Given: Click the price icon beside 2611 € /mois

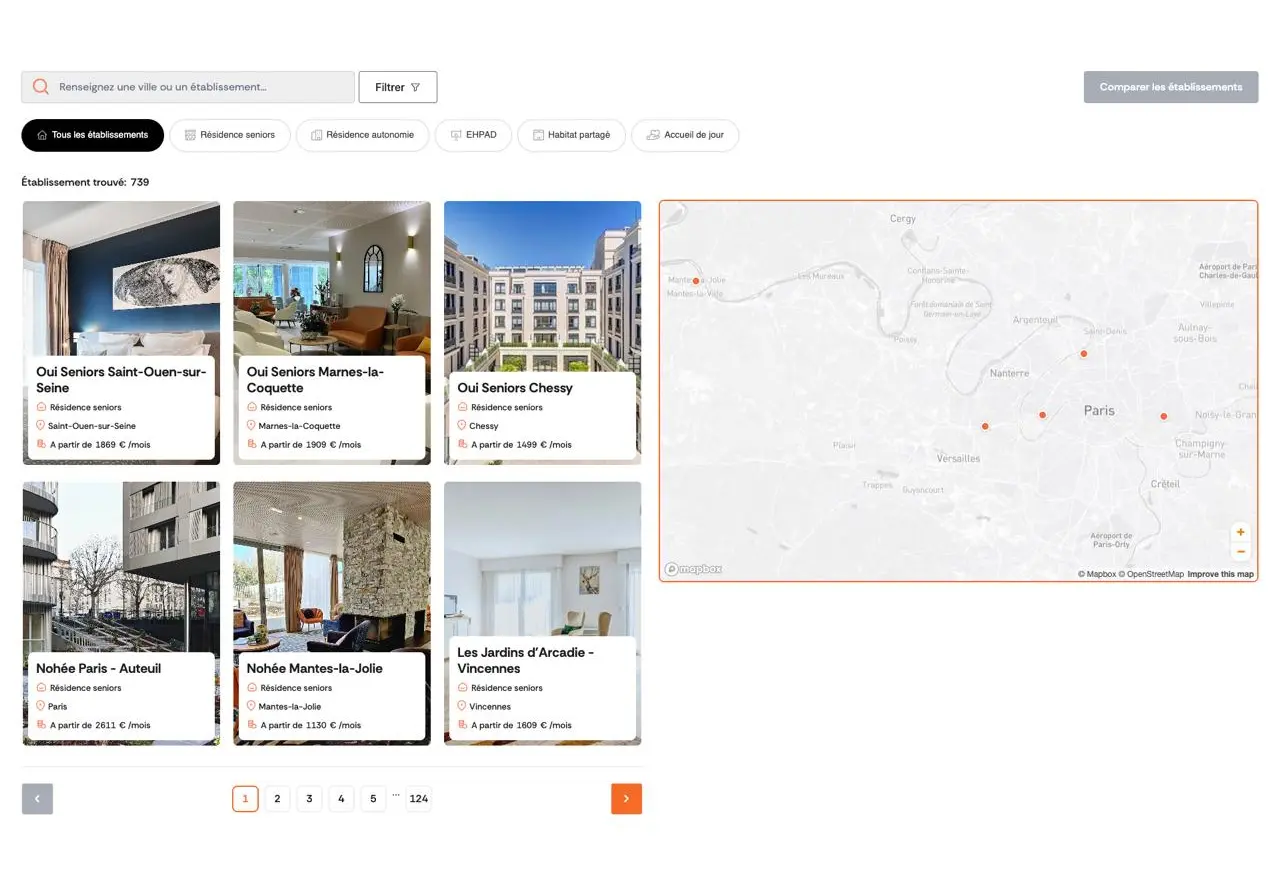Looking at the screenshot, I should 41,725.
